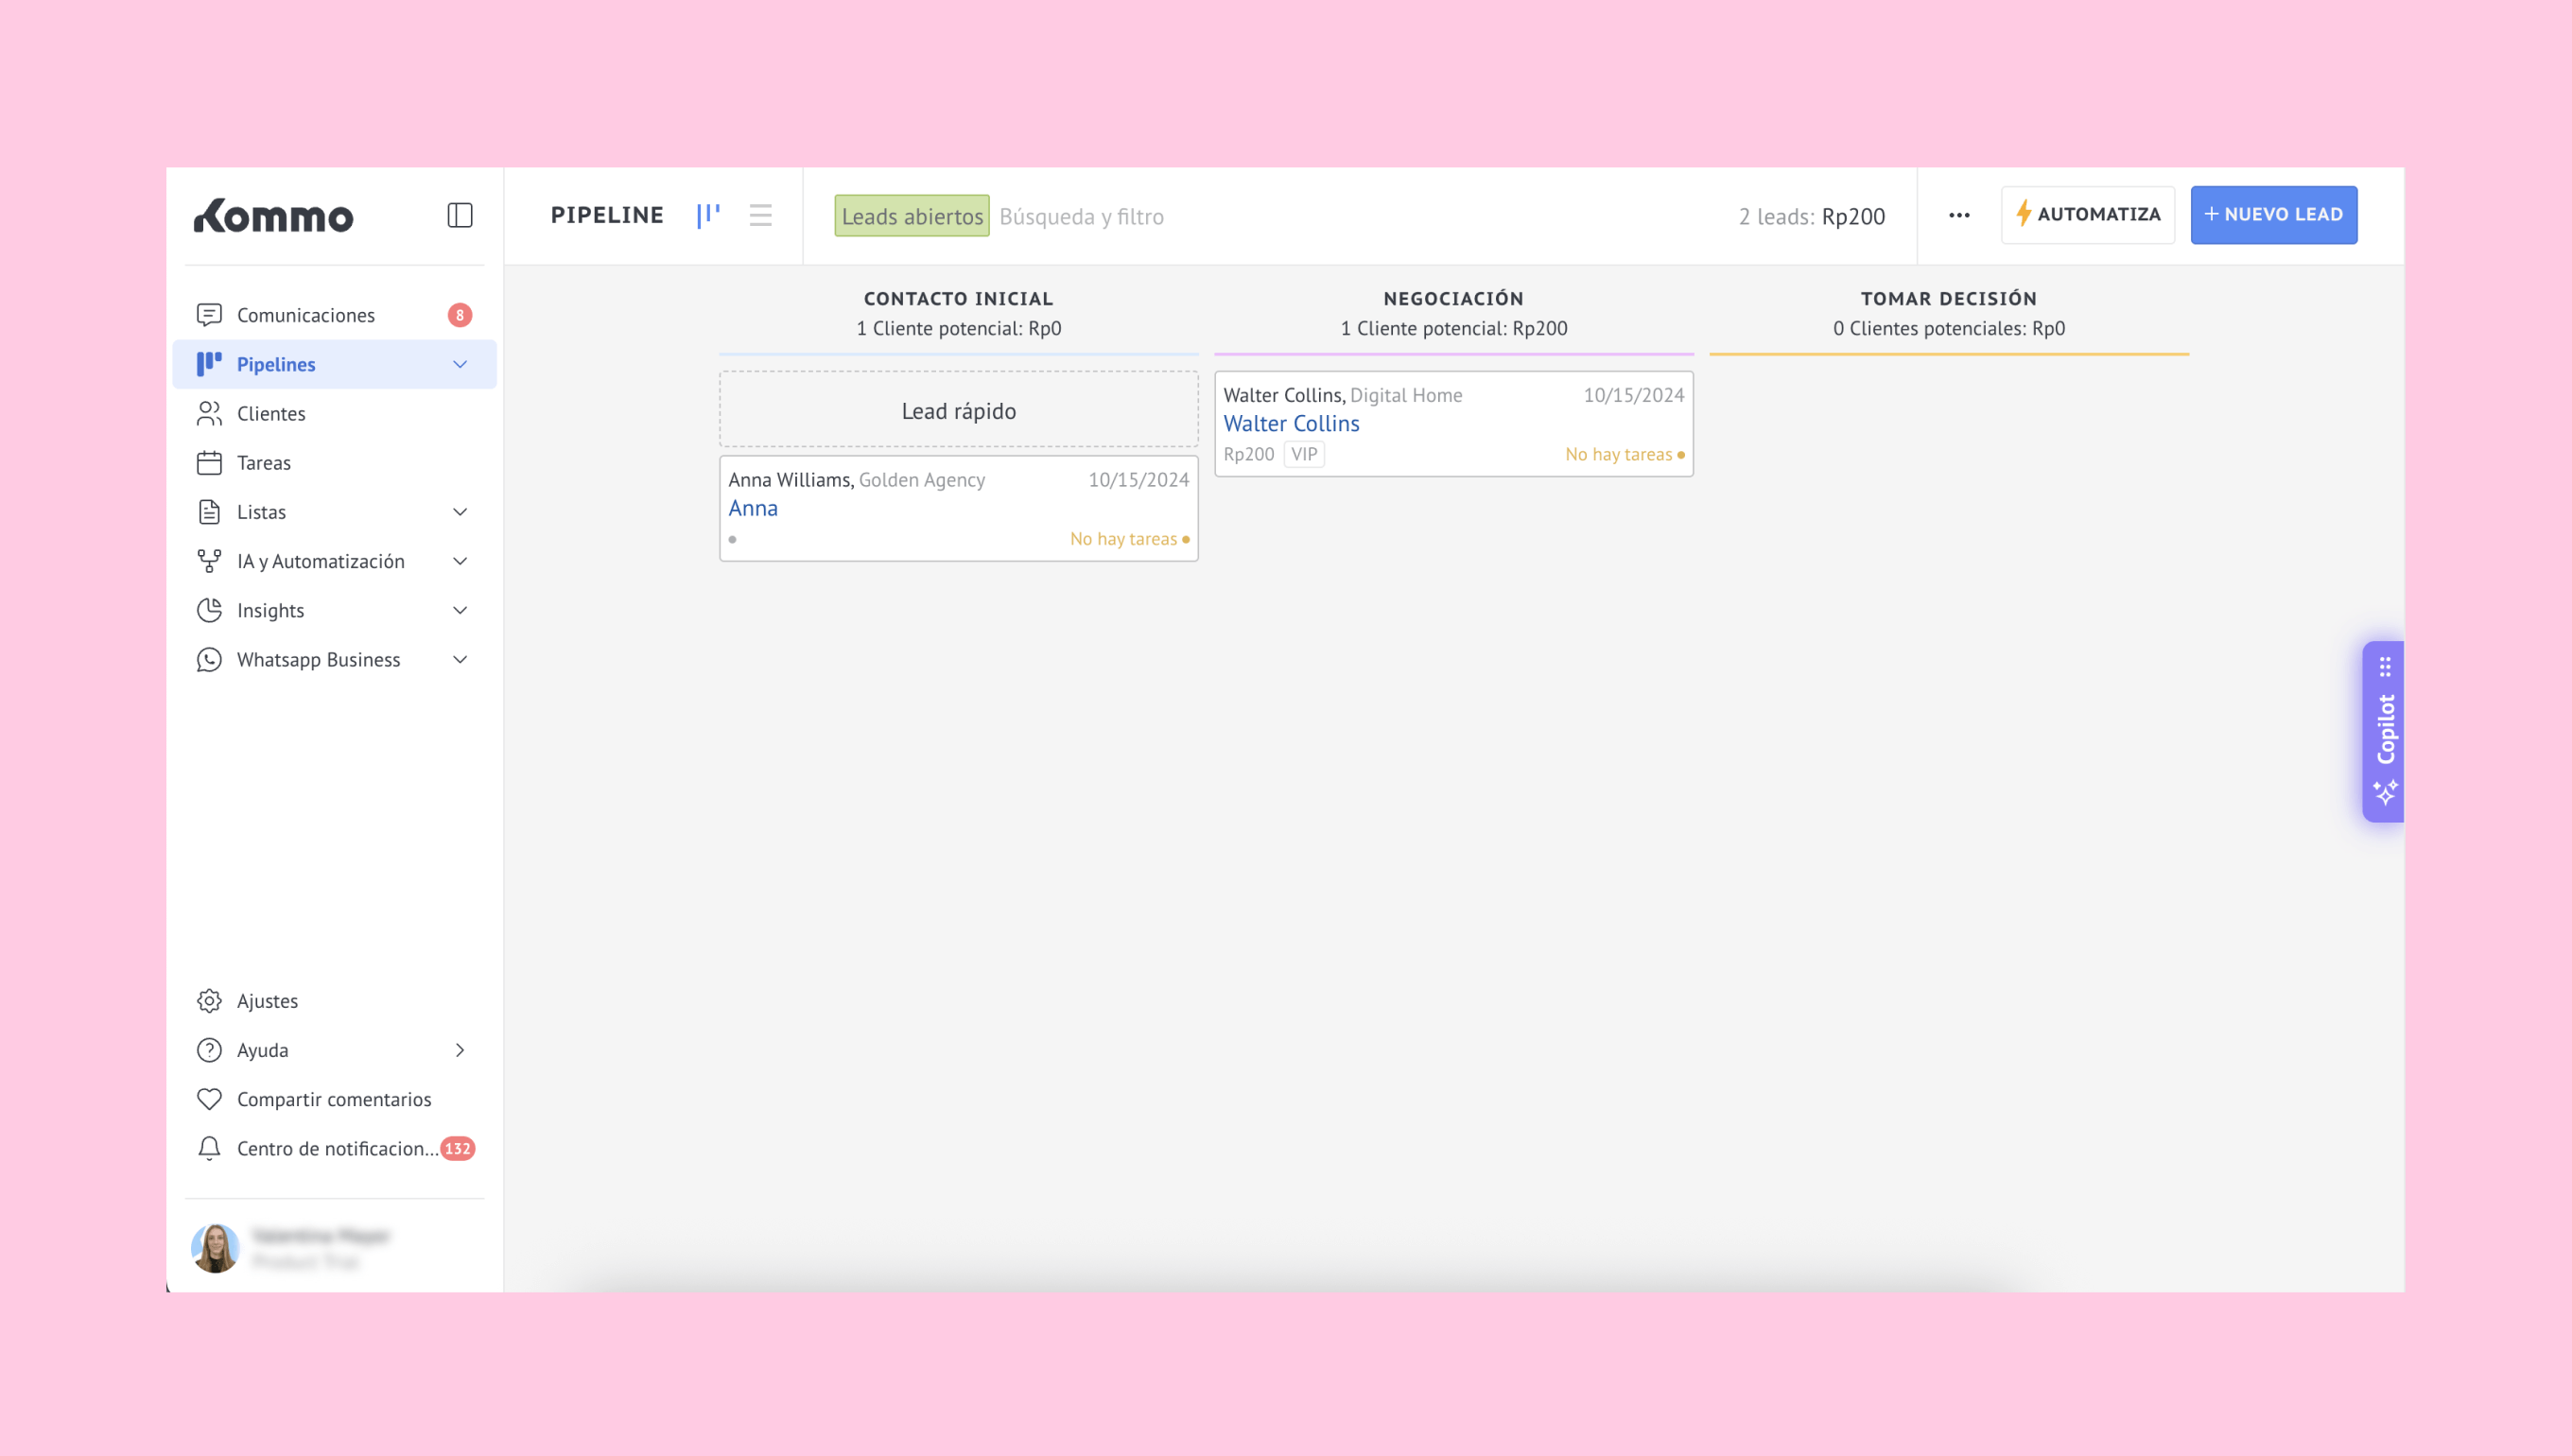The image size is (2572, 1456).
Task: Click the Comunicaciones chat icon
Action: tap(209, 315)
